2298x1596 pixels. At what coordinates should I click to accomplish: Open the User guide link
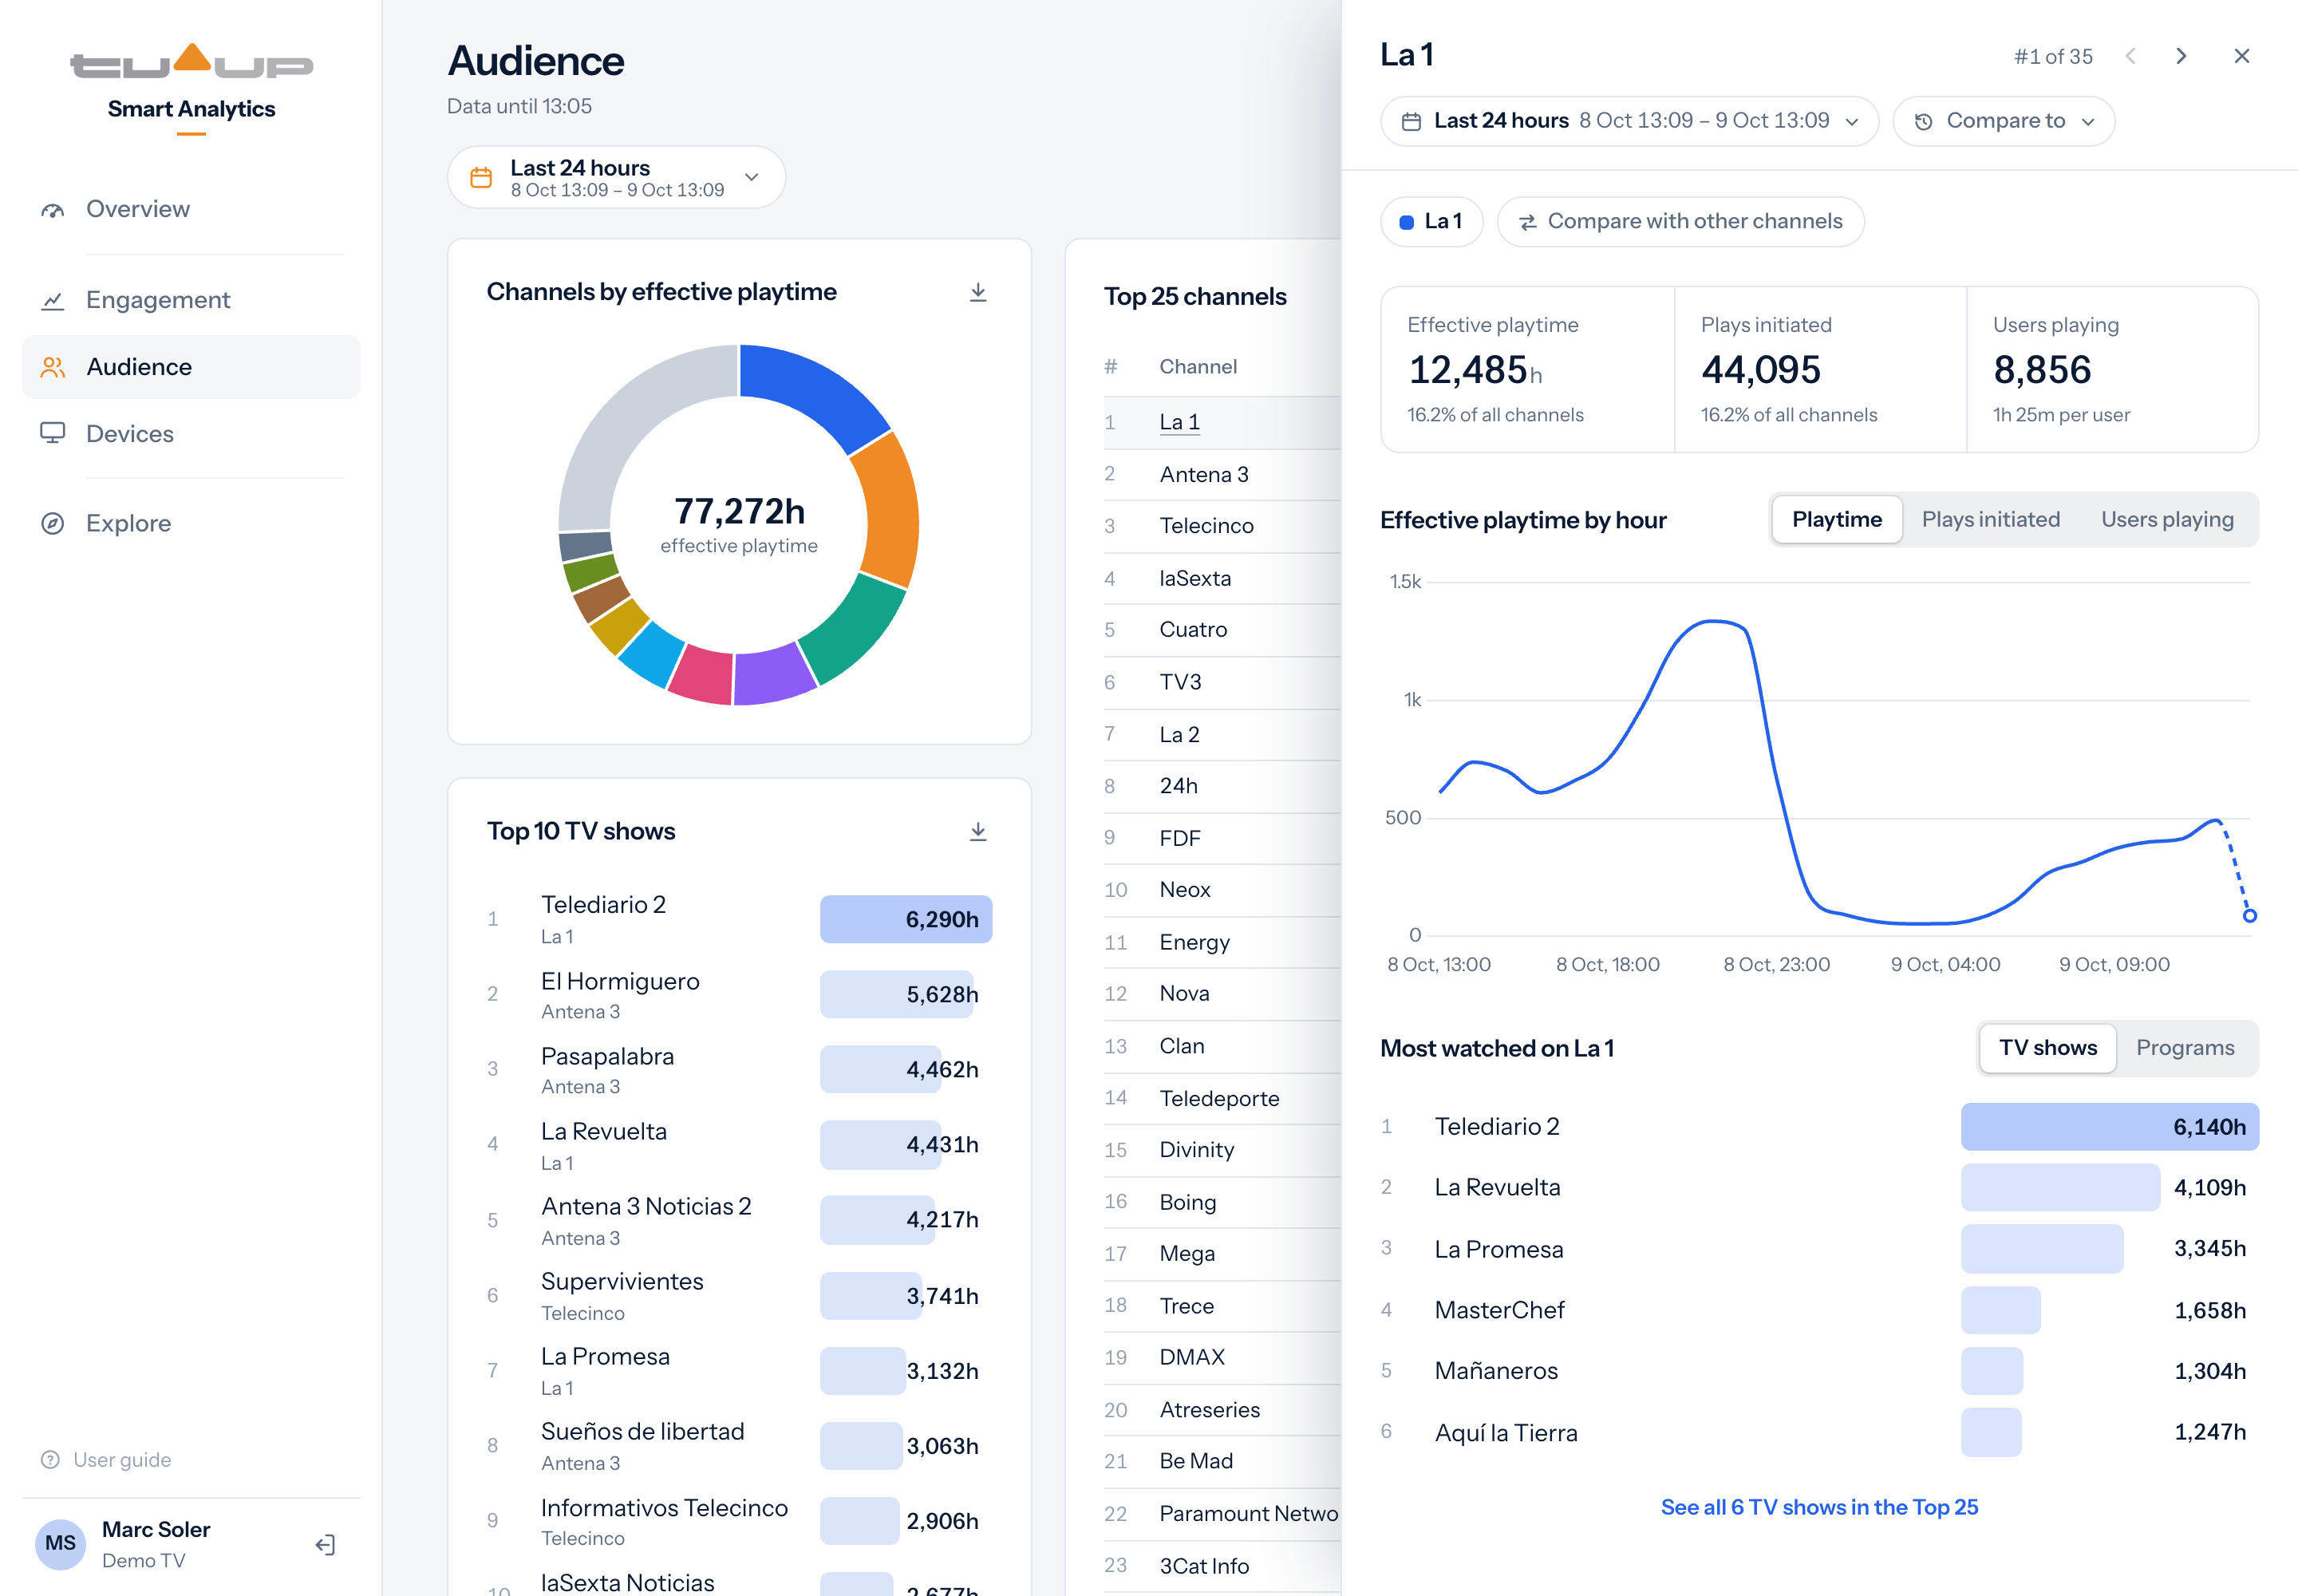[x=106, y=1460]
